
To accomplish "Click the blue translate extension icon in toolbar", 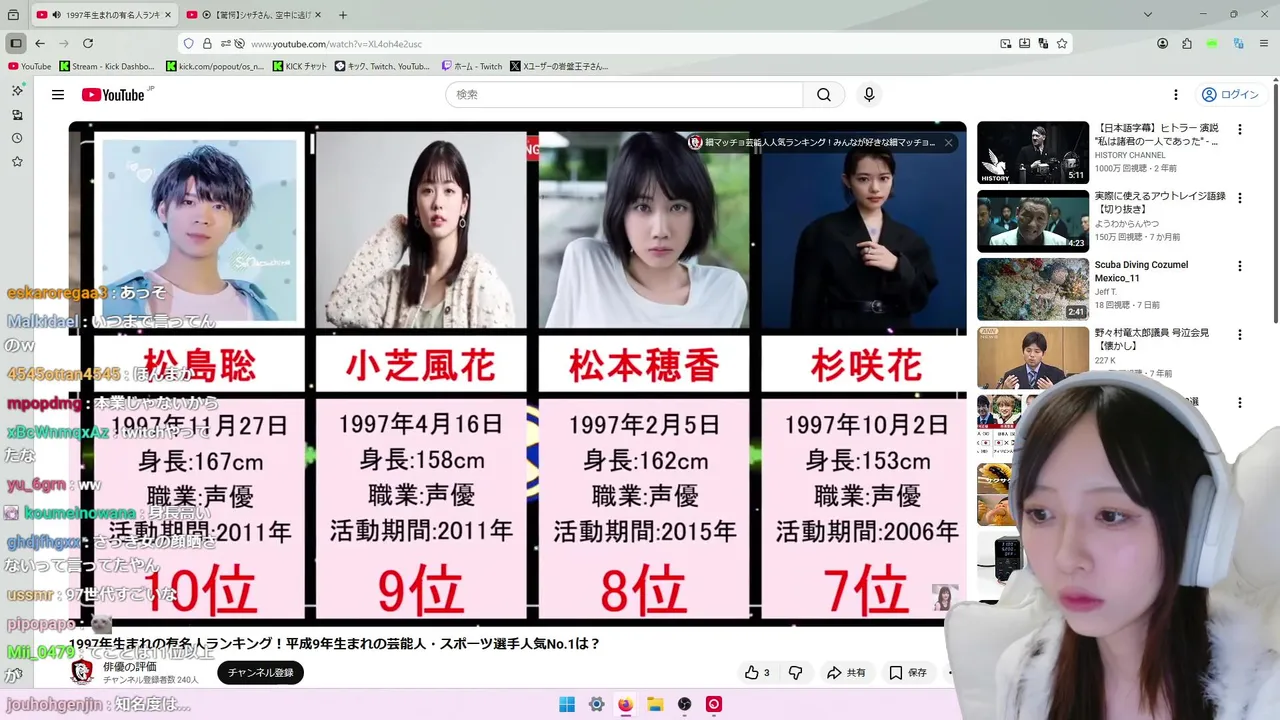I will tap(1238, 44).
